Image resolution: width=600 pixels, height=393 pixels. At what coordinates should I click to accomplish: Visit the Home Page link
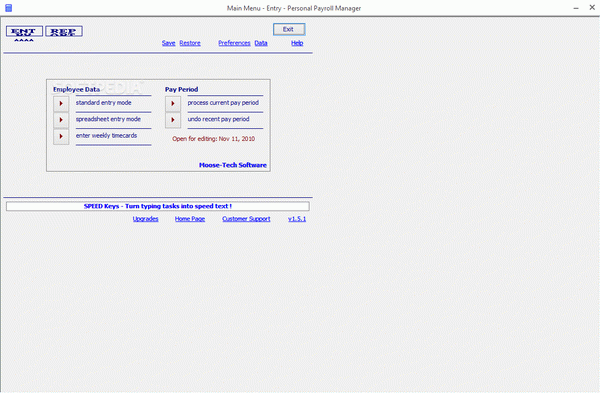[x=190, y=219]
